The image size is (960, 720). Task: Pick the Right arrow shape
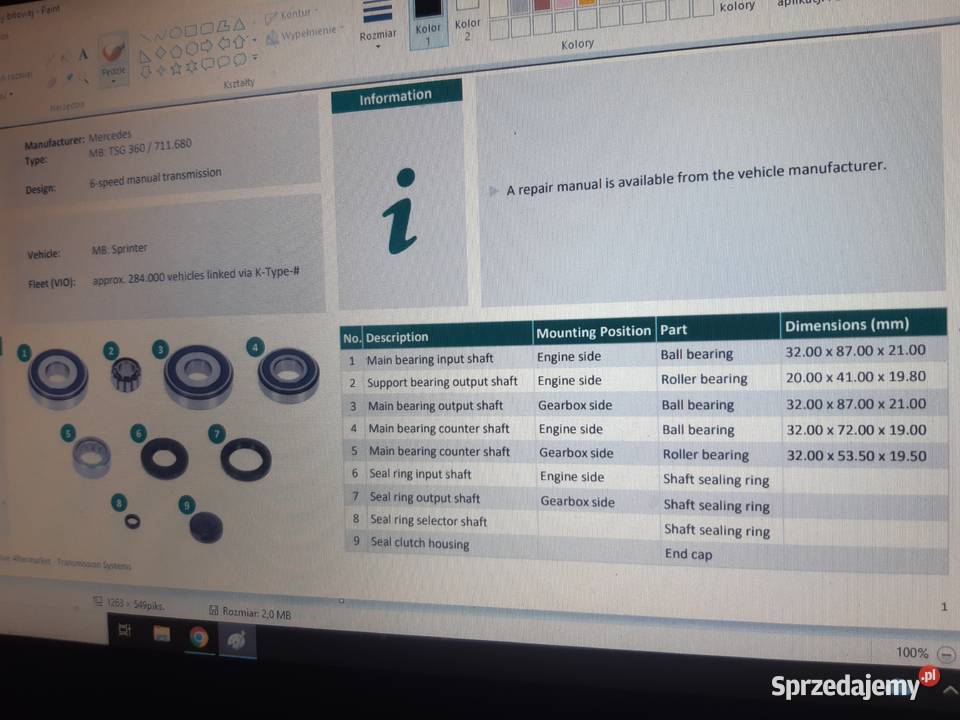207,46
